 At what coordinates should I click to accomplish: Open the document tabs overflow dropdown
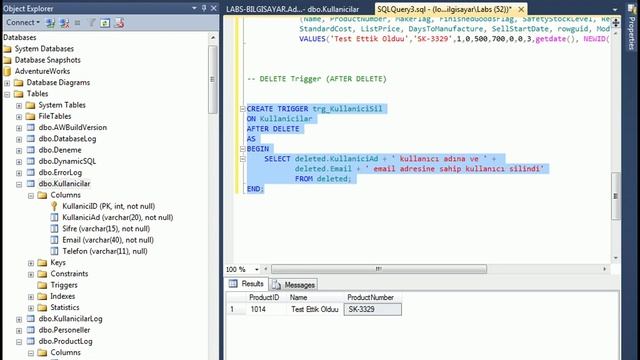[x=615, y=9]
